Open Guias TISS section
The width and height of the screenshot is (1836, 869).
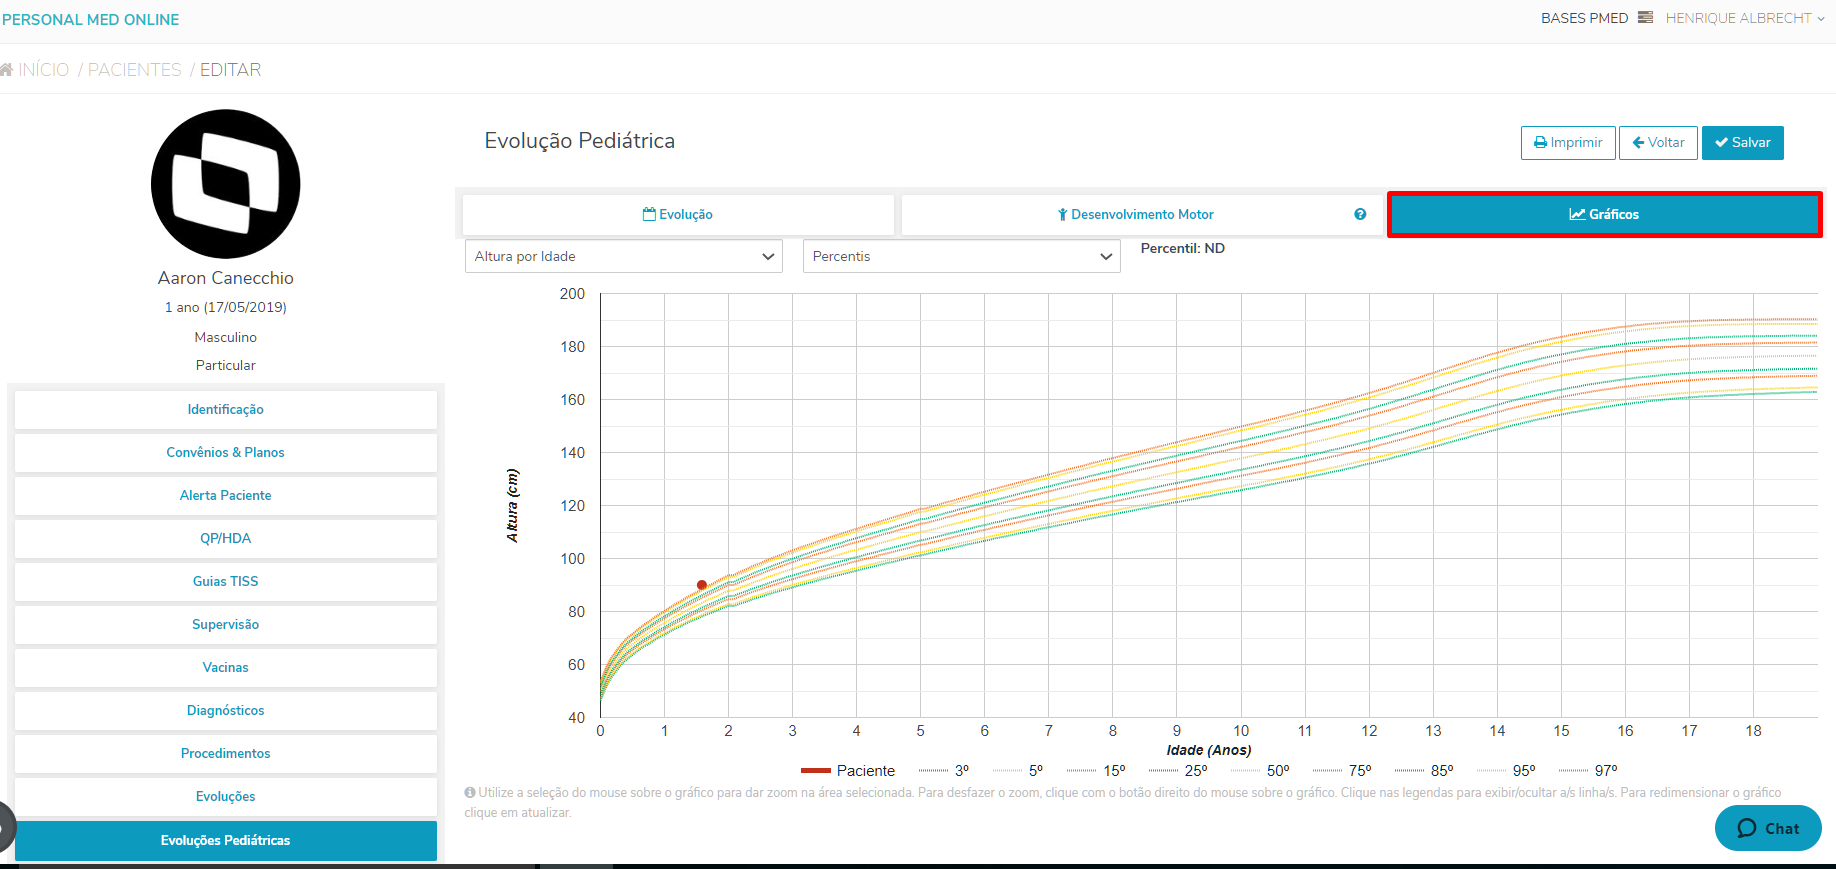[226, 582]
